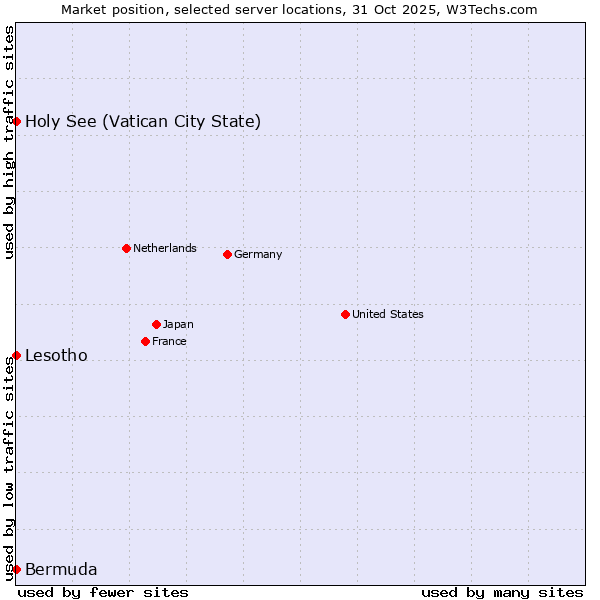This screenshot has width=600, height=600.
Task: Click the France red data point
Action: (x=145, y=341)
